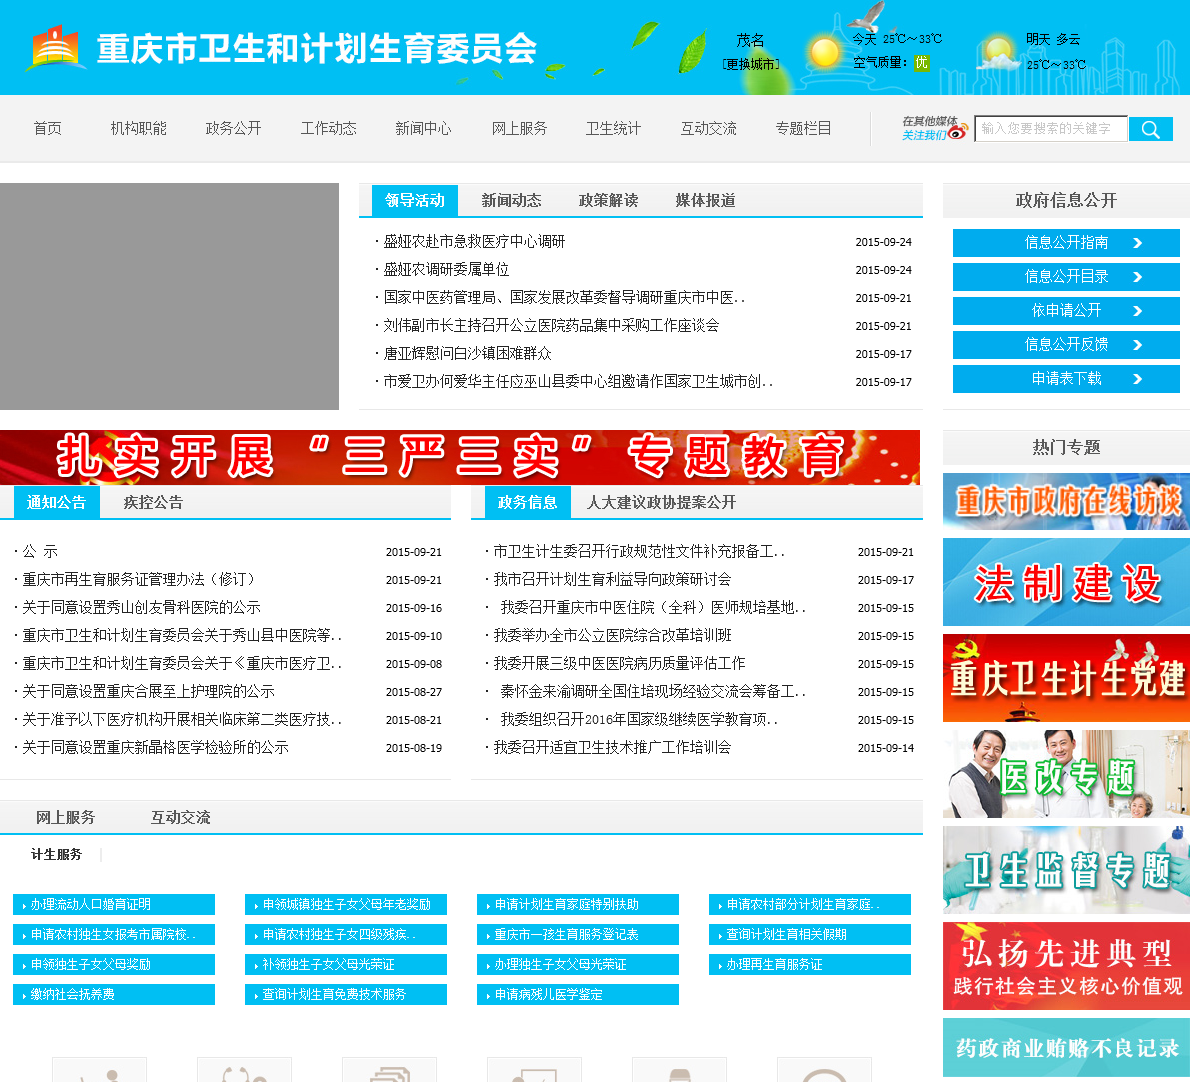The width and height of the screenshot is (1190, 1082).
Task: Click today's sunny weather icon
Action: (x=824, y=52)
